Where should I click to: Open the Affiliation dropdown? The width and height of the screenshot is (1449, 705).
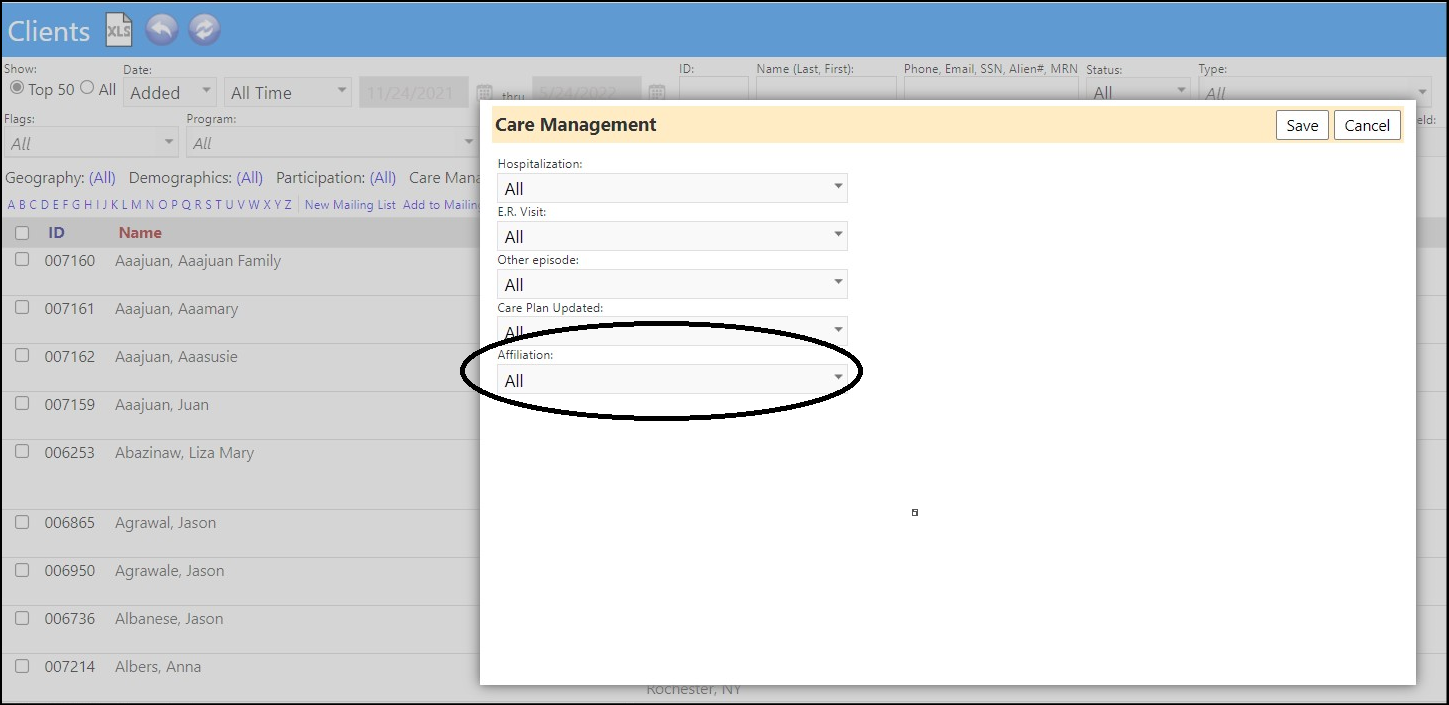(672, 380)
